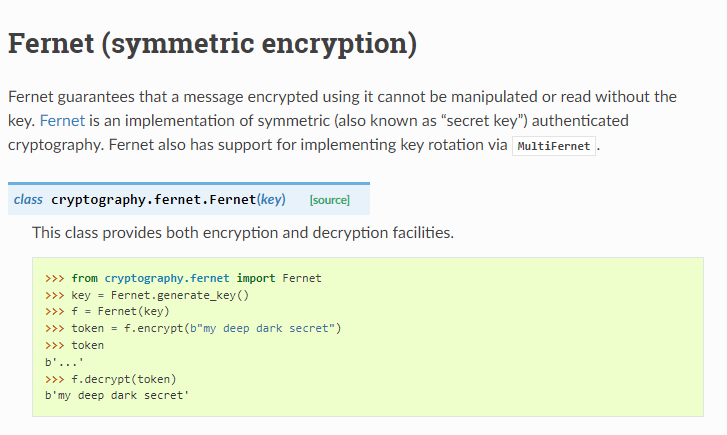This screenshot has width=727, height=435.
Task: Click the 'token = f.encrypt' code line
Action: point(193,328)
